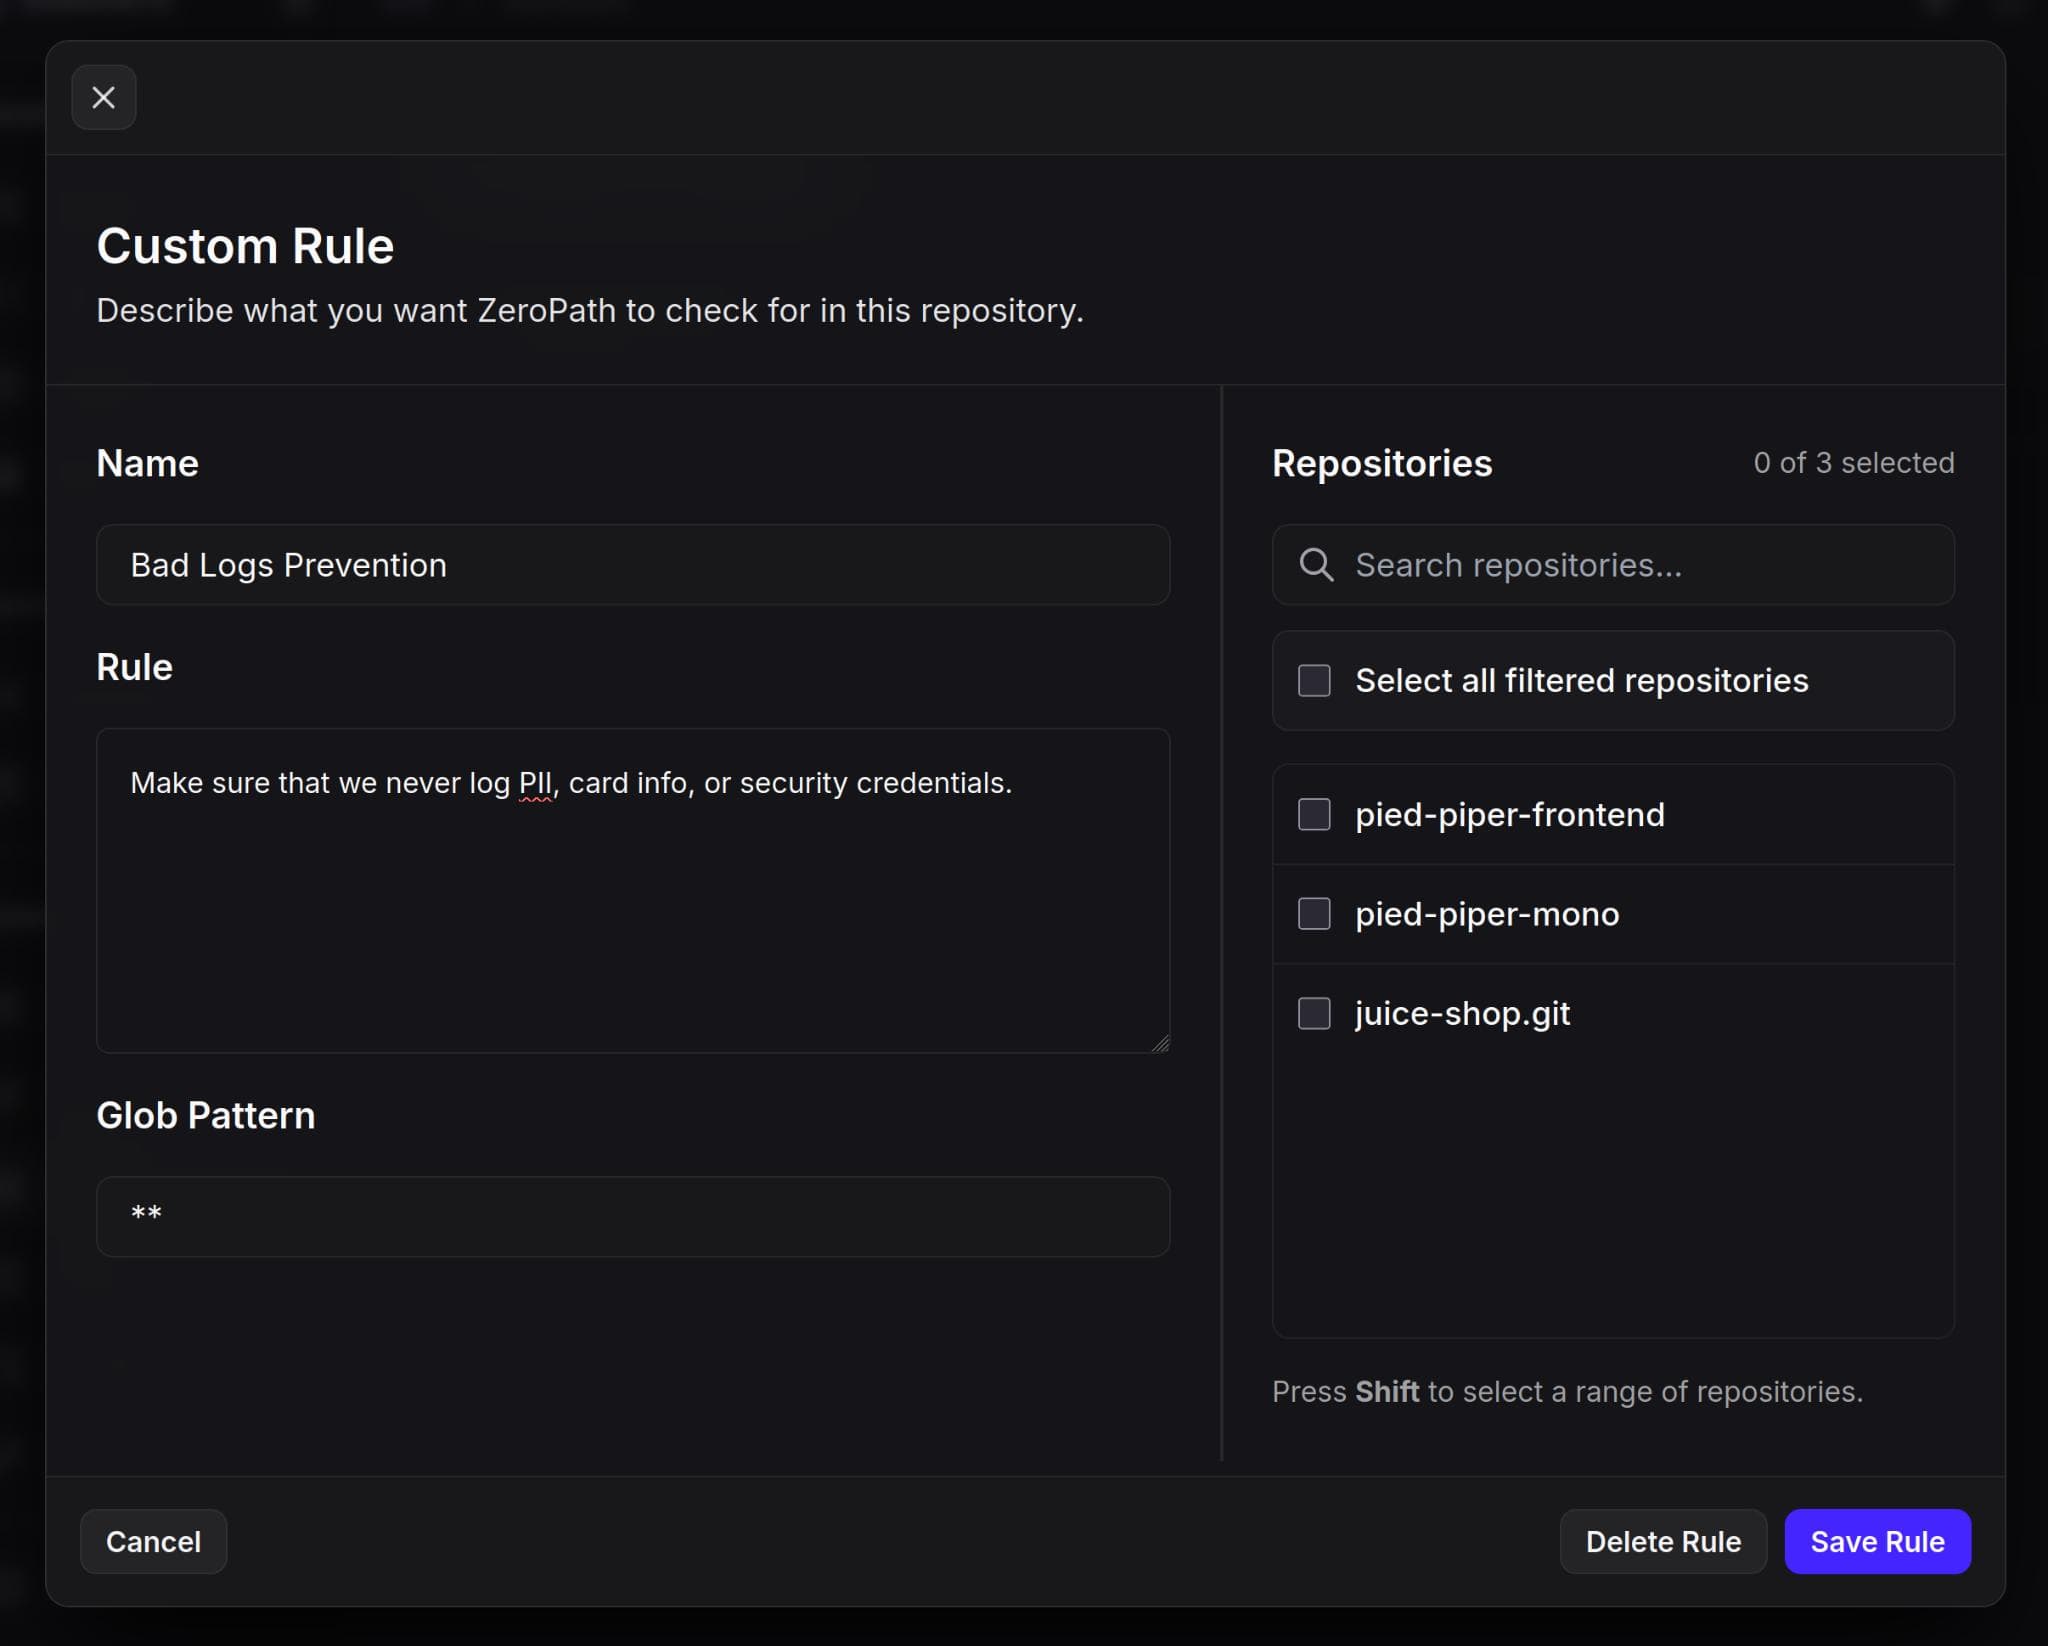Click the Rule textarea resize handle
This screenshot has width=2048, height=1646.
point(1160,1043)
